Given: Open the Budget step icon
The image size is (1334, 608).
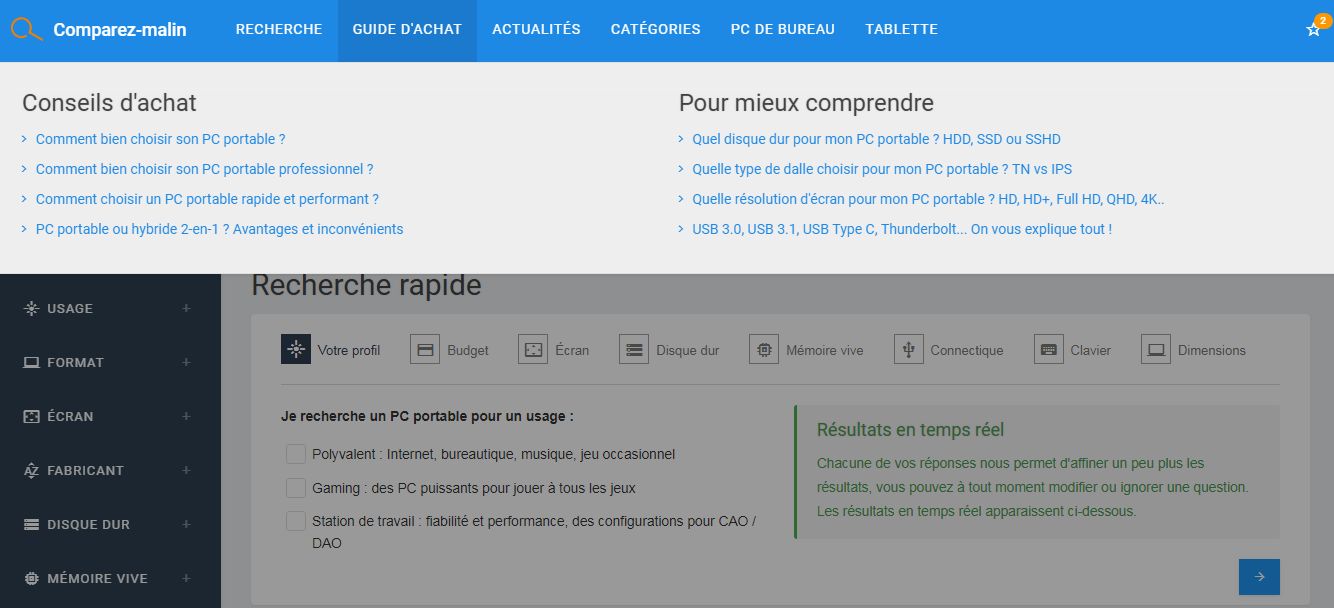Looking at the screenshot, I should [x=425, y=349].
